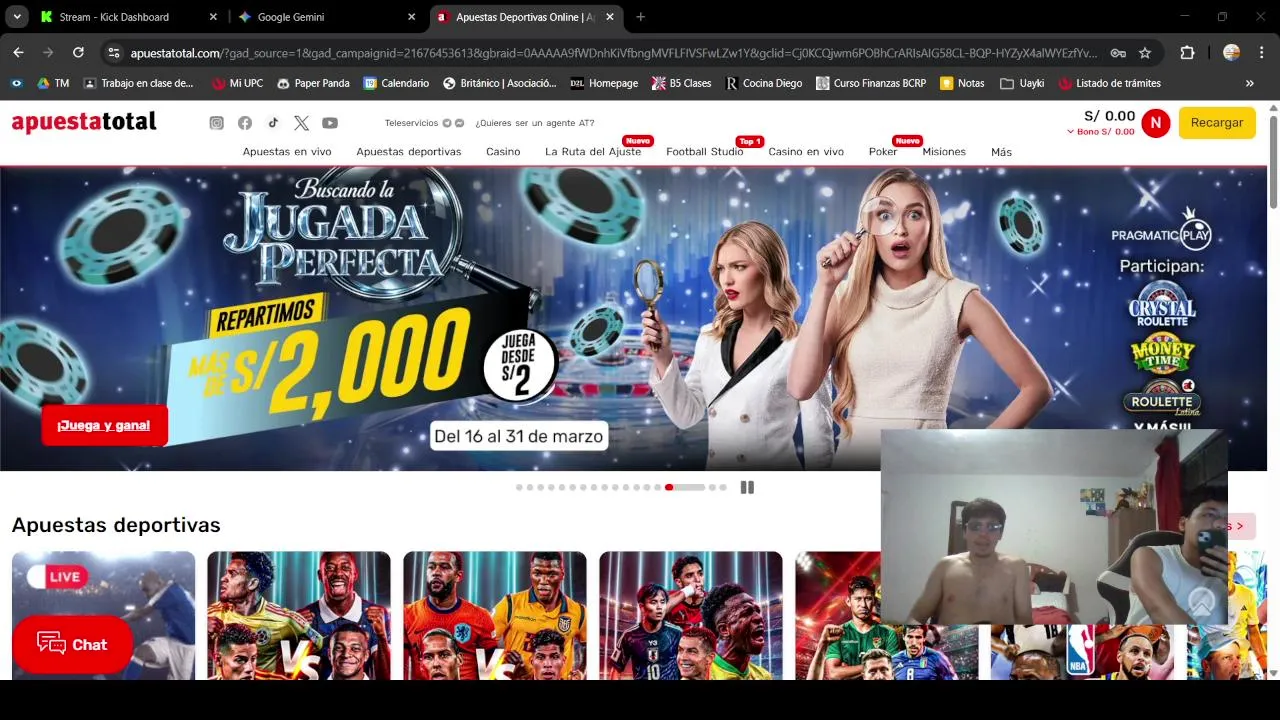Image resolution: width=1280 pixels, height=720 pixels.
Task: Open Football Studio menu item
Action: pyautogui.click(x=705, y=152)
